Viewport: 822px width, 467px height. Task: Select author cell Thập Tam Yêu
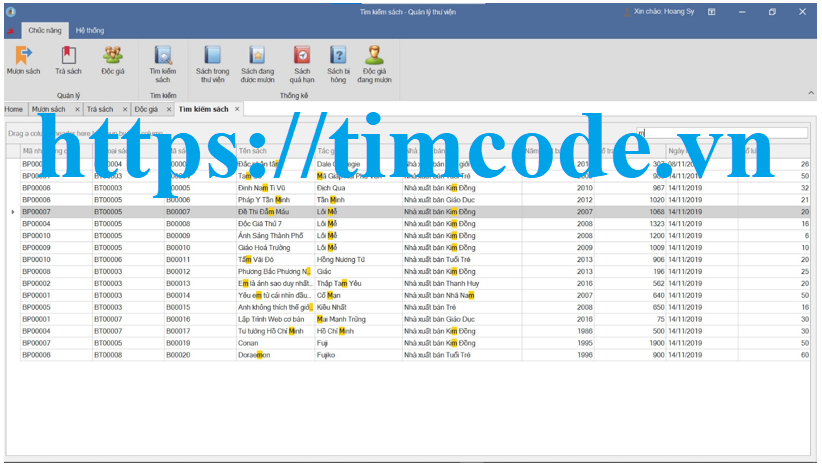(359, 283)
